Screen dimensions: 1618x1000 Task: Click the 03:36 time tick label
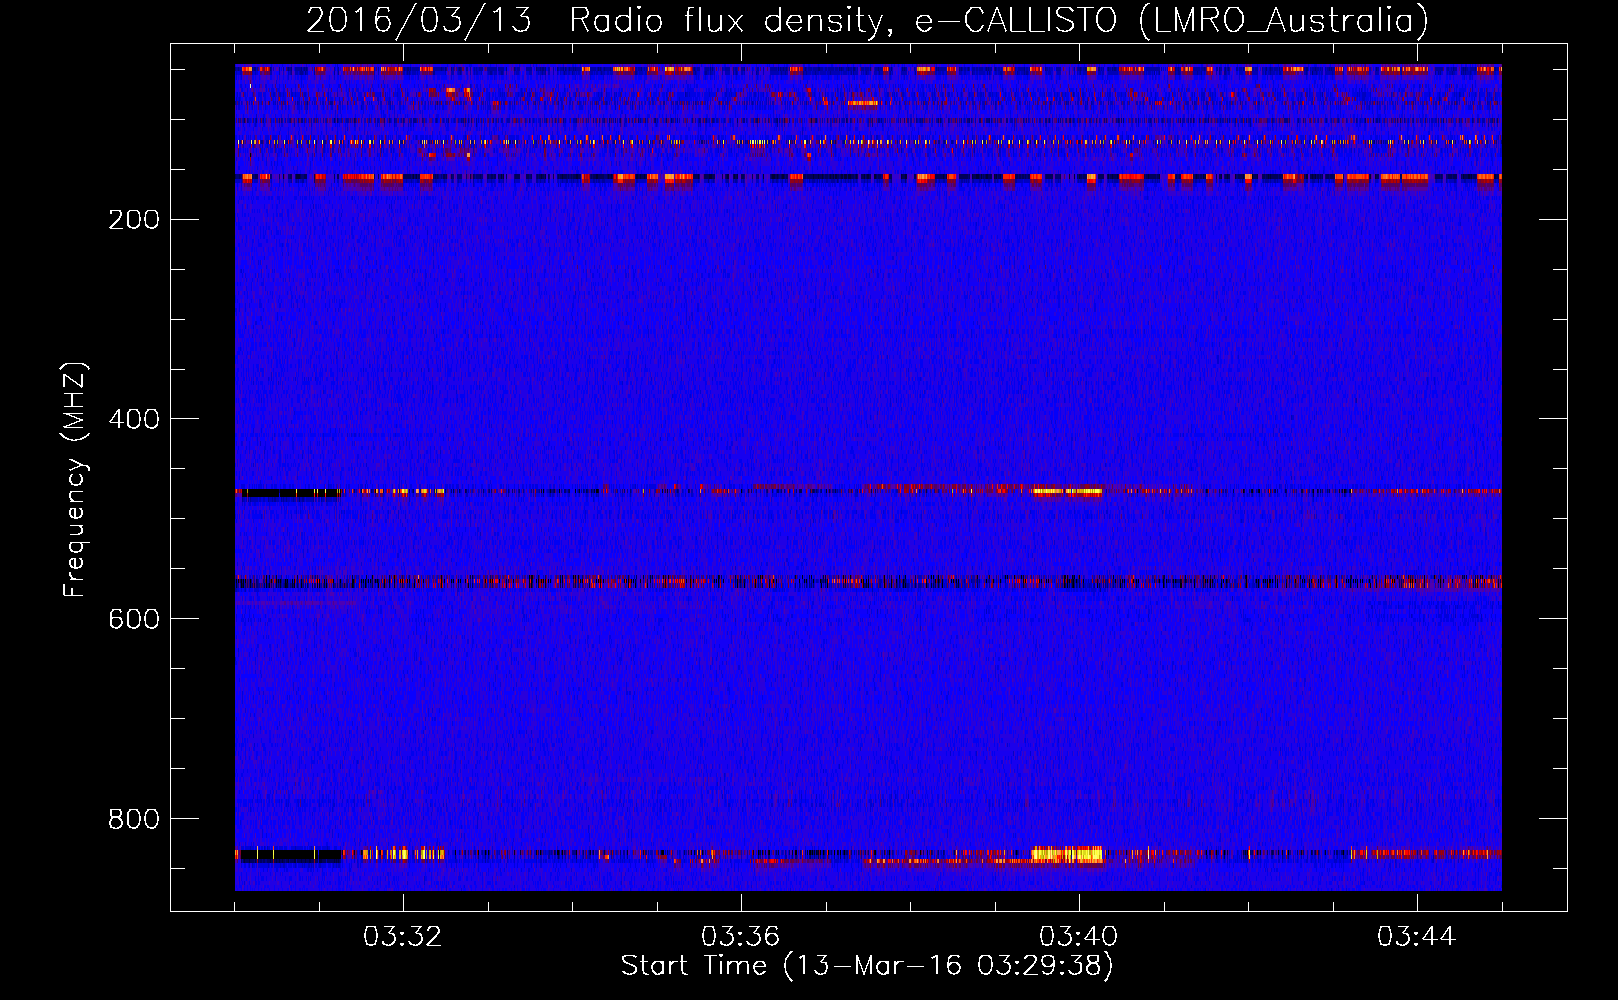pos(741,937)
